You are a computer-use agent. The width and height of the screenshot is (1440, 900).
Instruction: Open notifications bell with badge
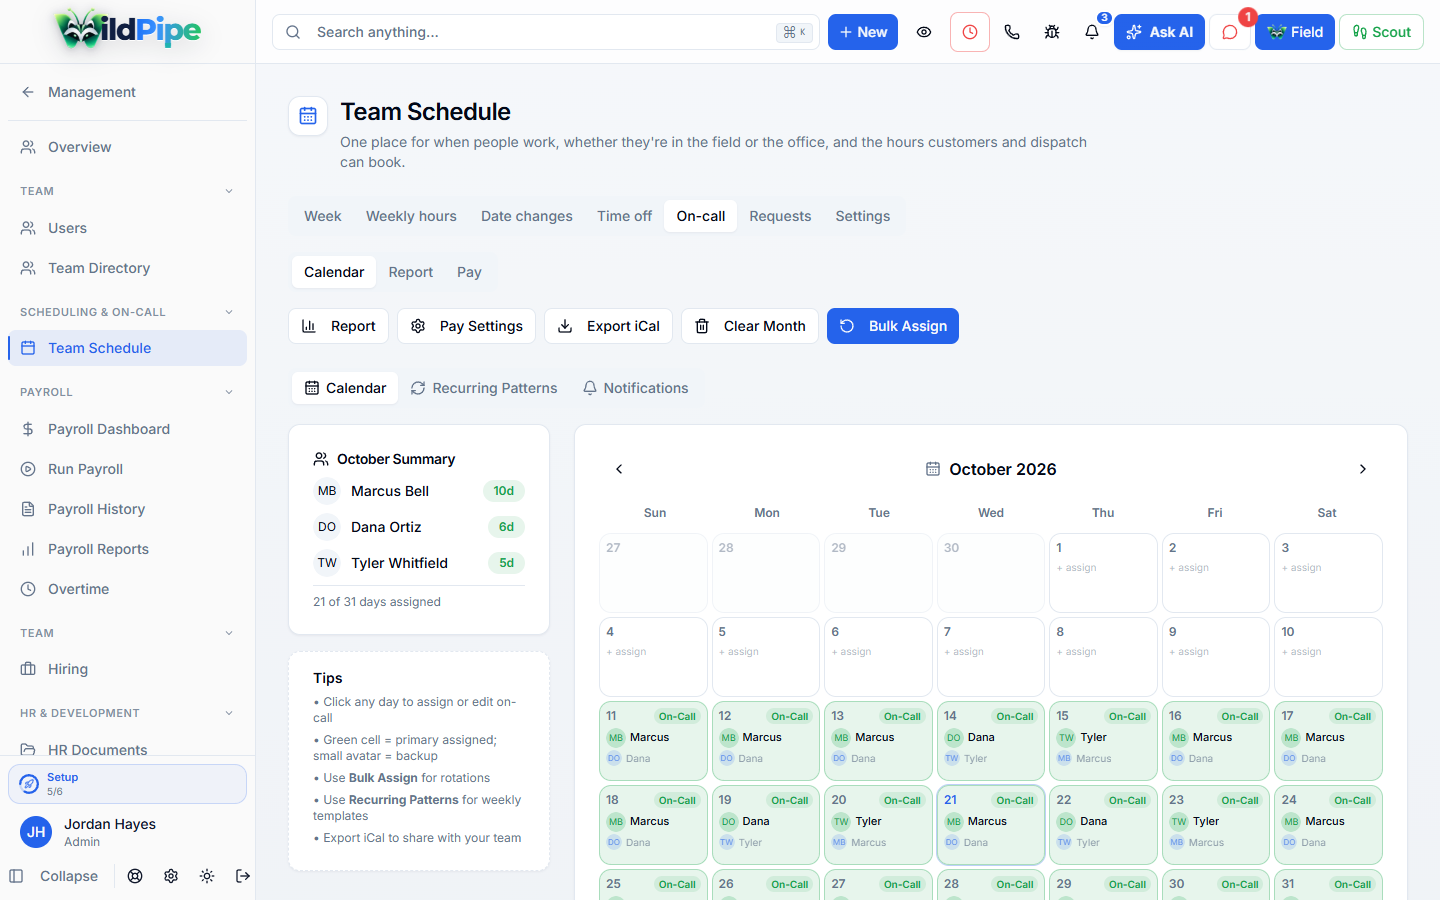point(1092,32)
